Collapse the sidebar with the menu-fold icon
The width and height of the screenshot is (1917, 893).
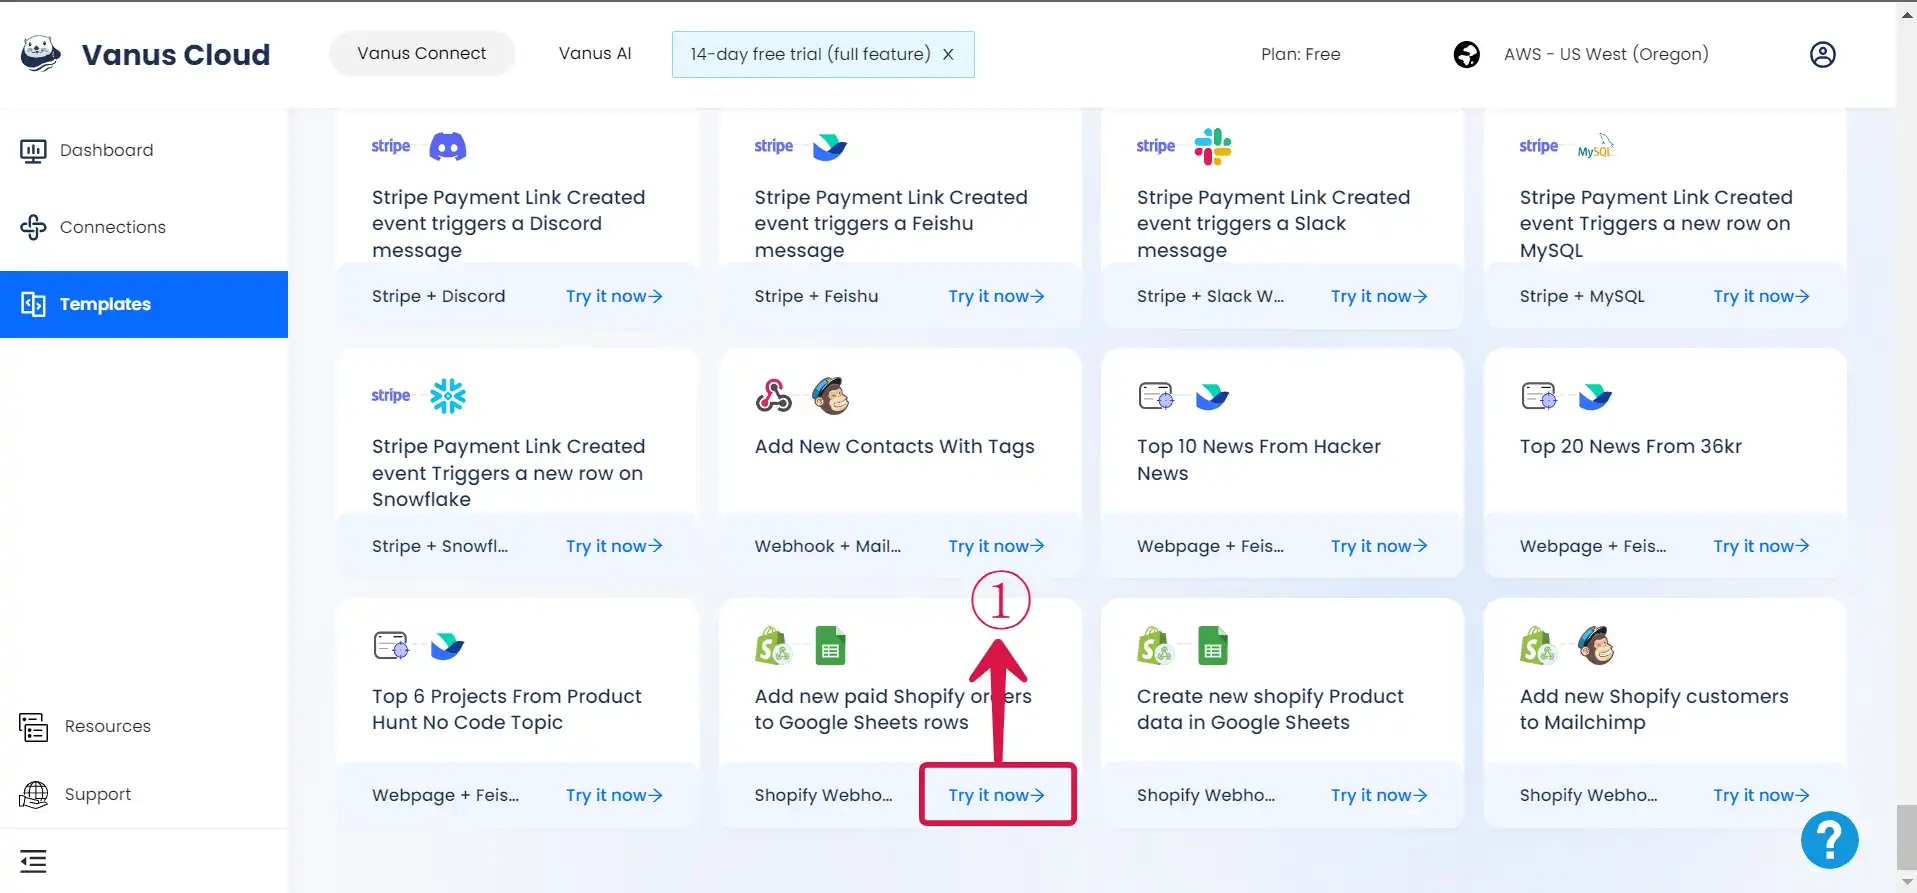(33, 861)
